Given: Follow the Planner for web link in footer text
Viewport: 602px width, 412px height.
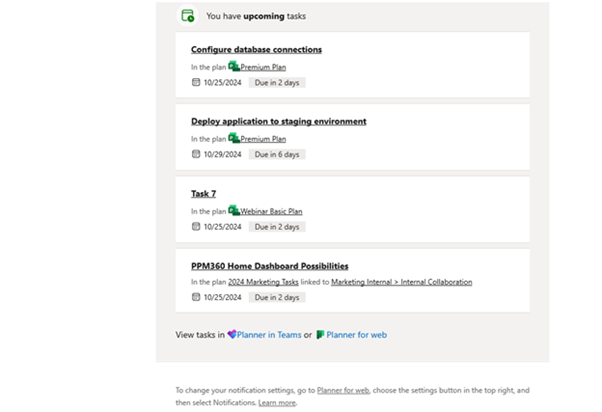Looking at the screenshot, I should point(341,390).
